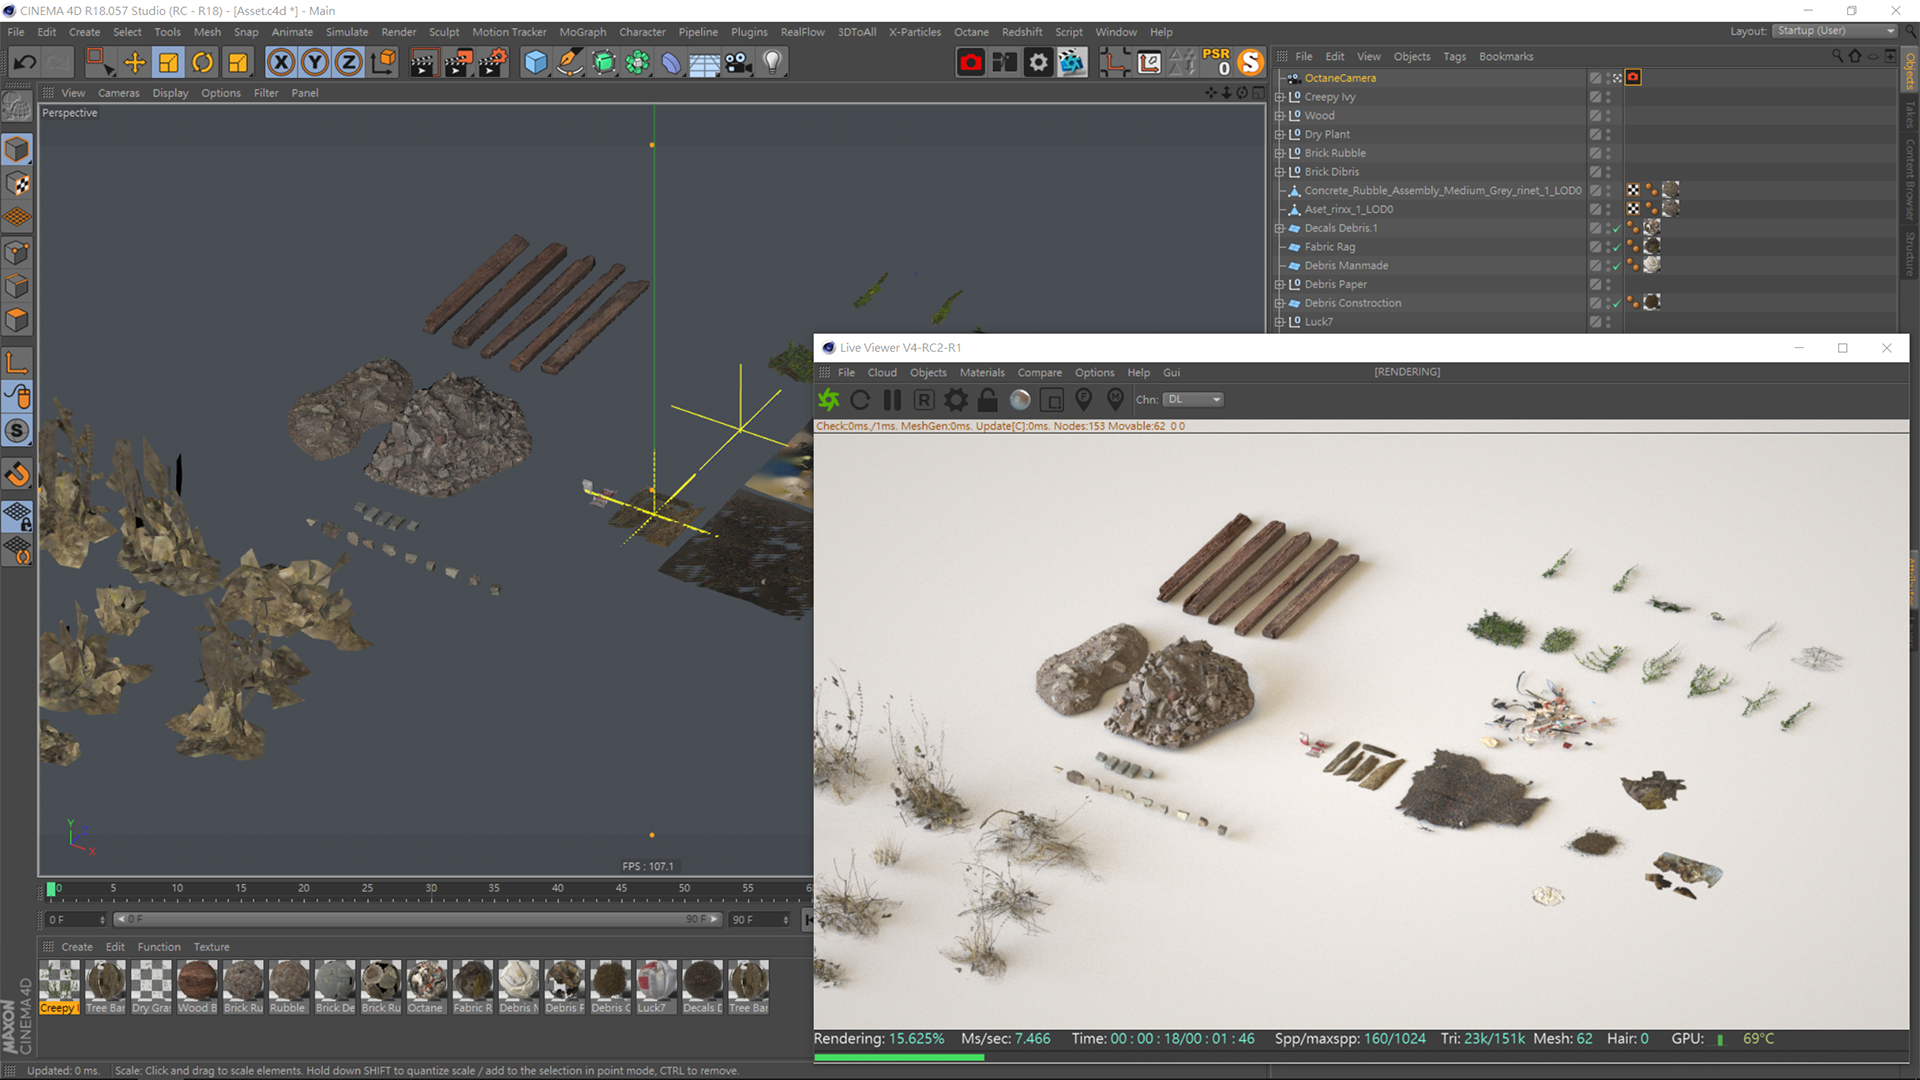This screenshot has width=1920, height=1080.
Task: Expand the Wood object group
Action: pos(1279,116)
